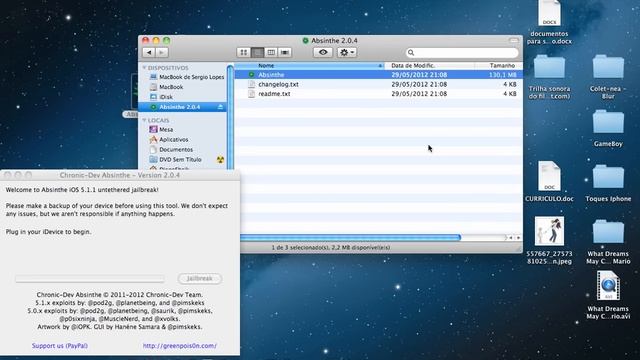Open Aplicativos in the sidebar
The image size is (640, 360).
pos(169,140)
